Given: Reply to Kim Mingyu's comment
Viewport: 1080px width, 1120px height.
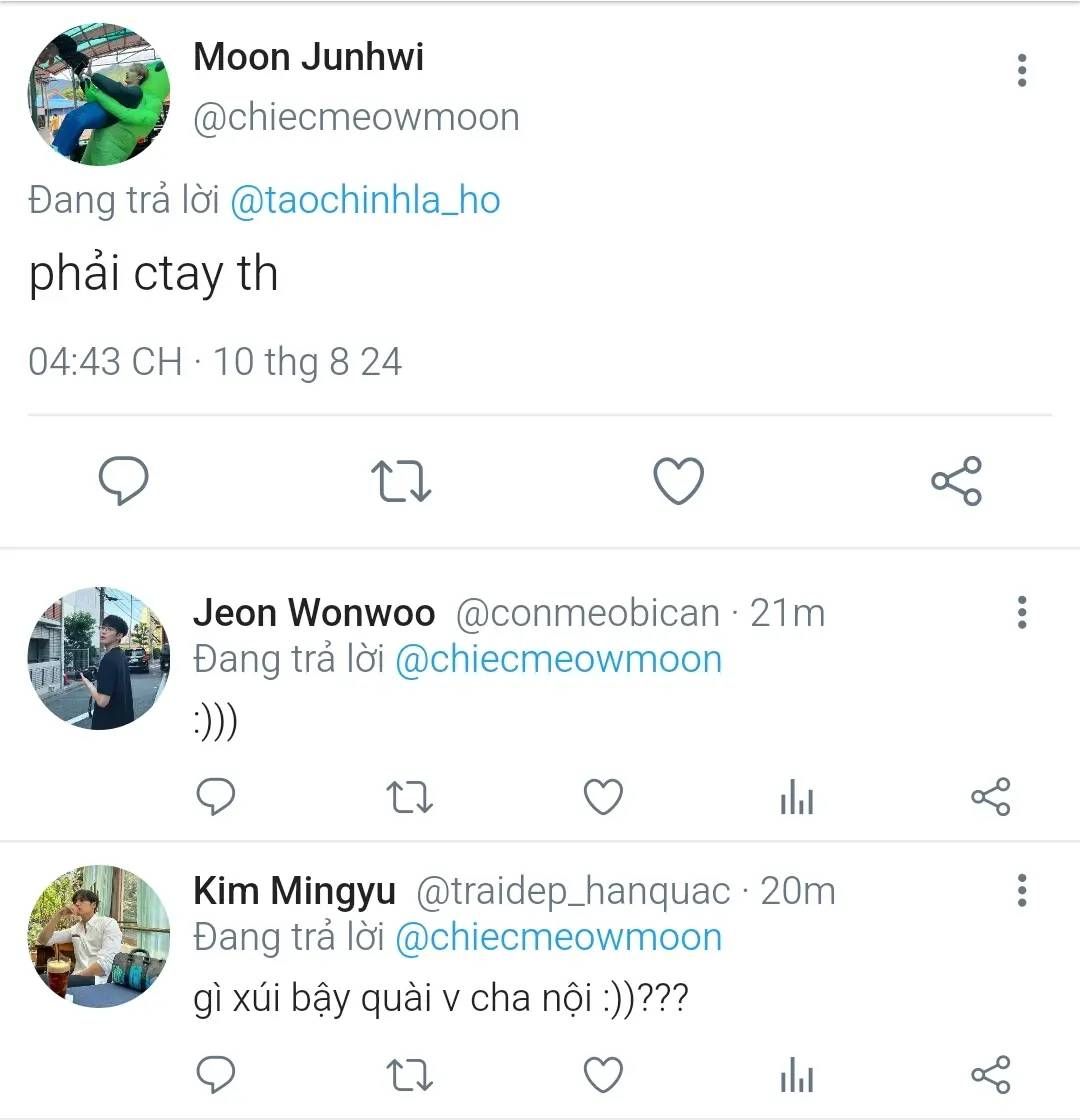Looking at the screenshot, I should pyautogui.click(x=214, y=1075).
